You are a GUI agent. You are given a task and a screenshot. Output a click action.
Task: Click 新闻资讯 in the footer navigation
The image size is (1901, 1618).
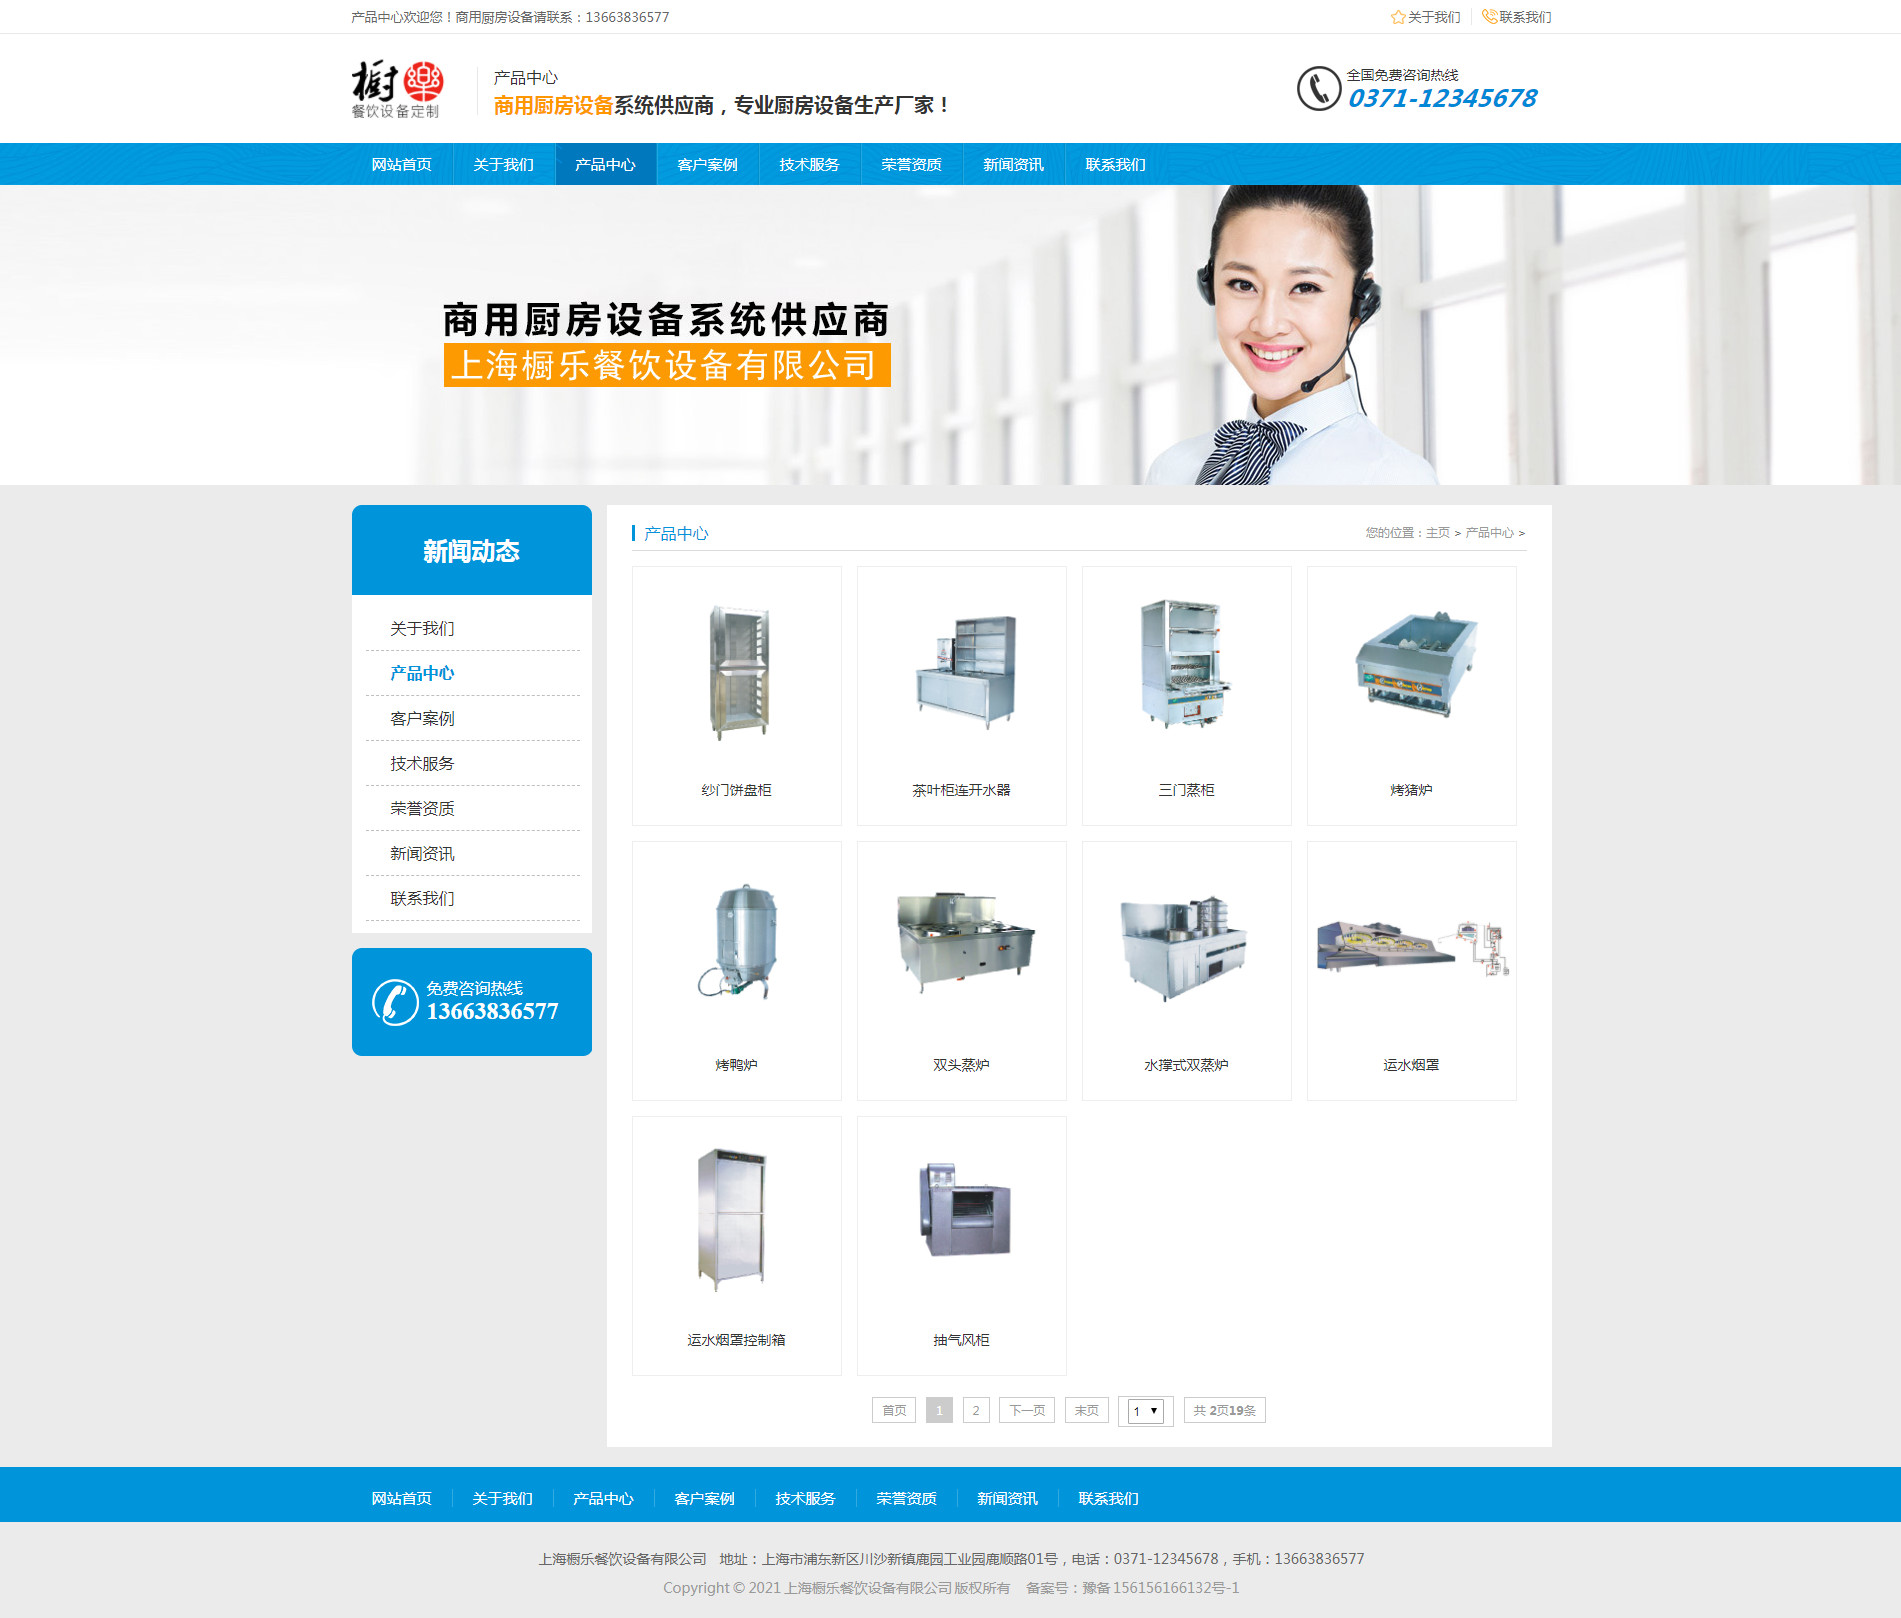tap(1007, 1499)
